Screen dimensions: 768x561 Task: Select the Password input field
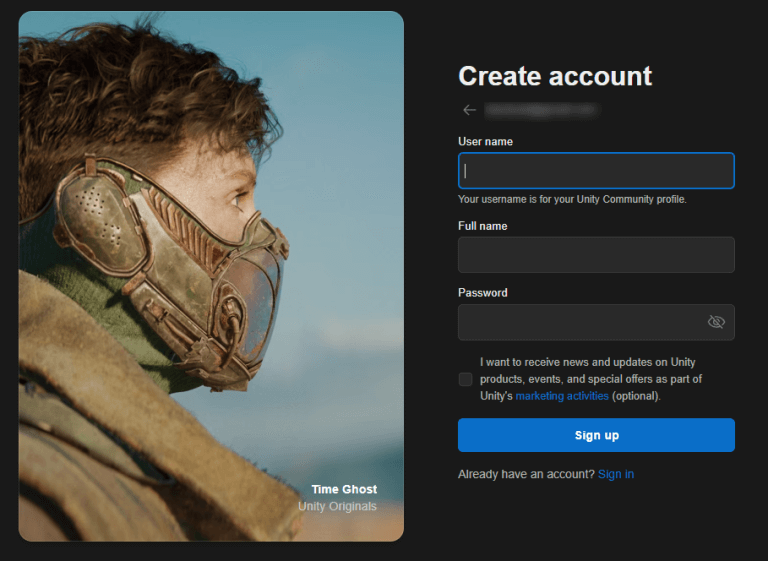580,322
